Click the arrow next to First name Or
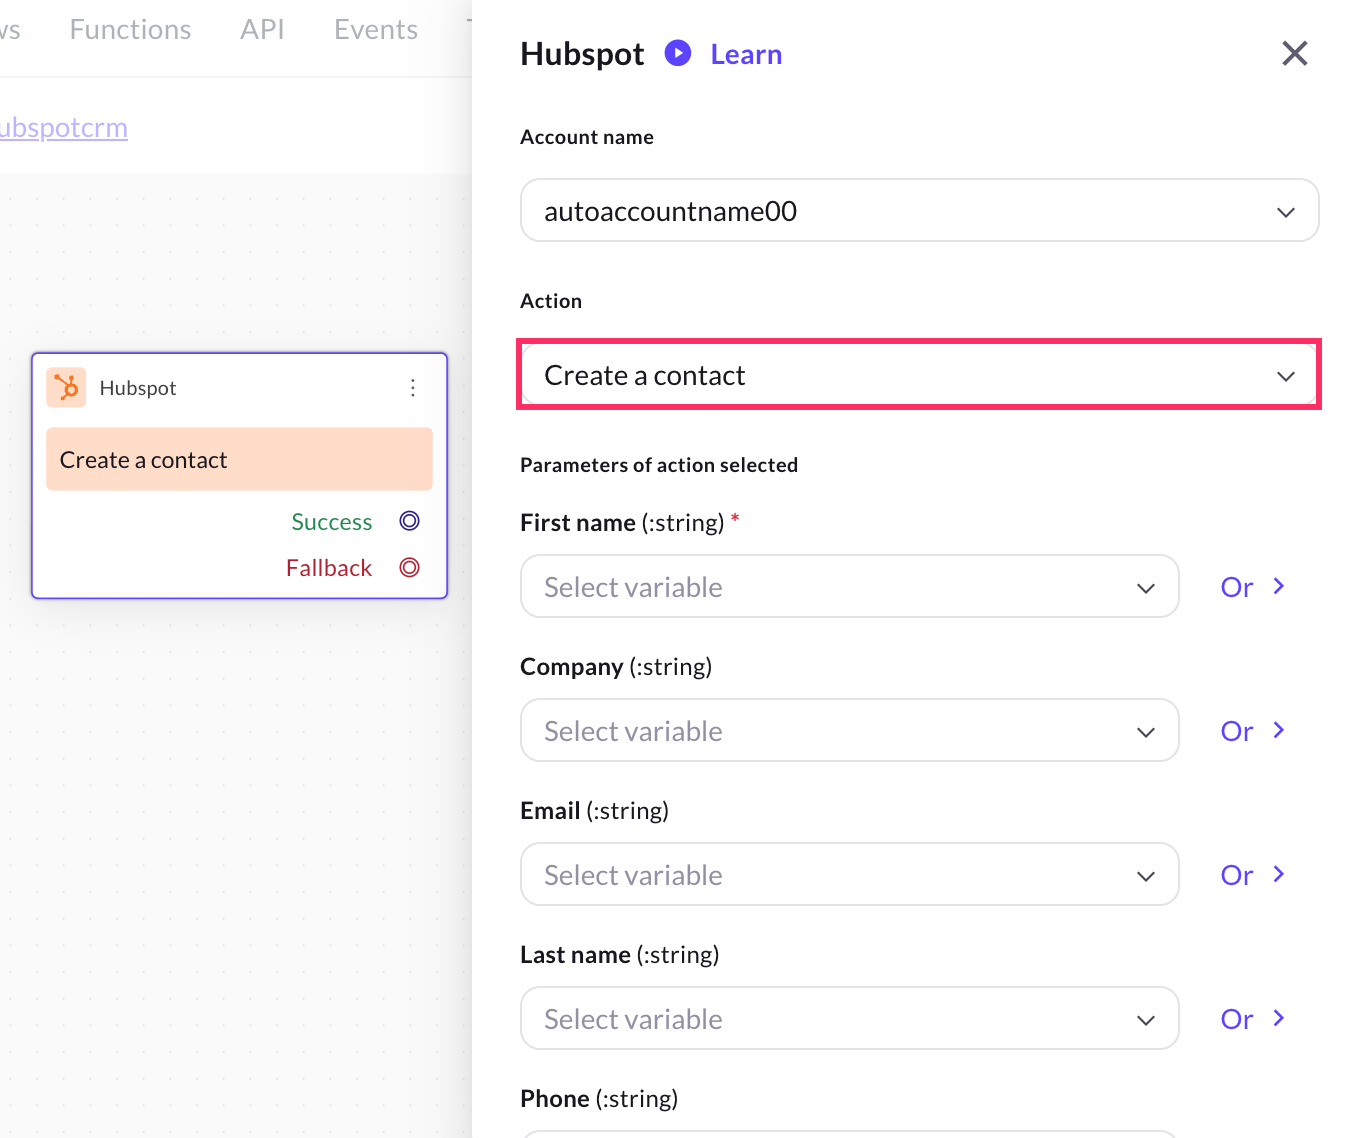This screenshot has width=1354, height=1138. click(x=1279, y=586)
